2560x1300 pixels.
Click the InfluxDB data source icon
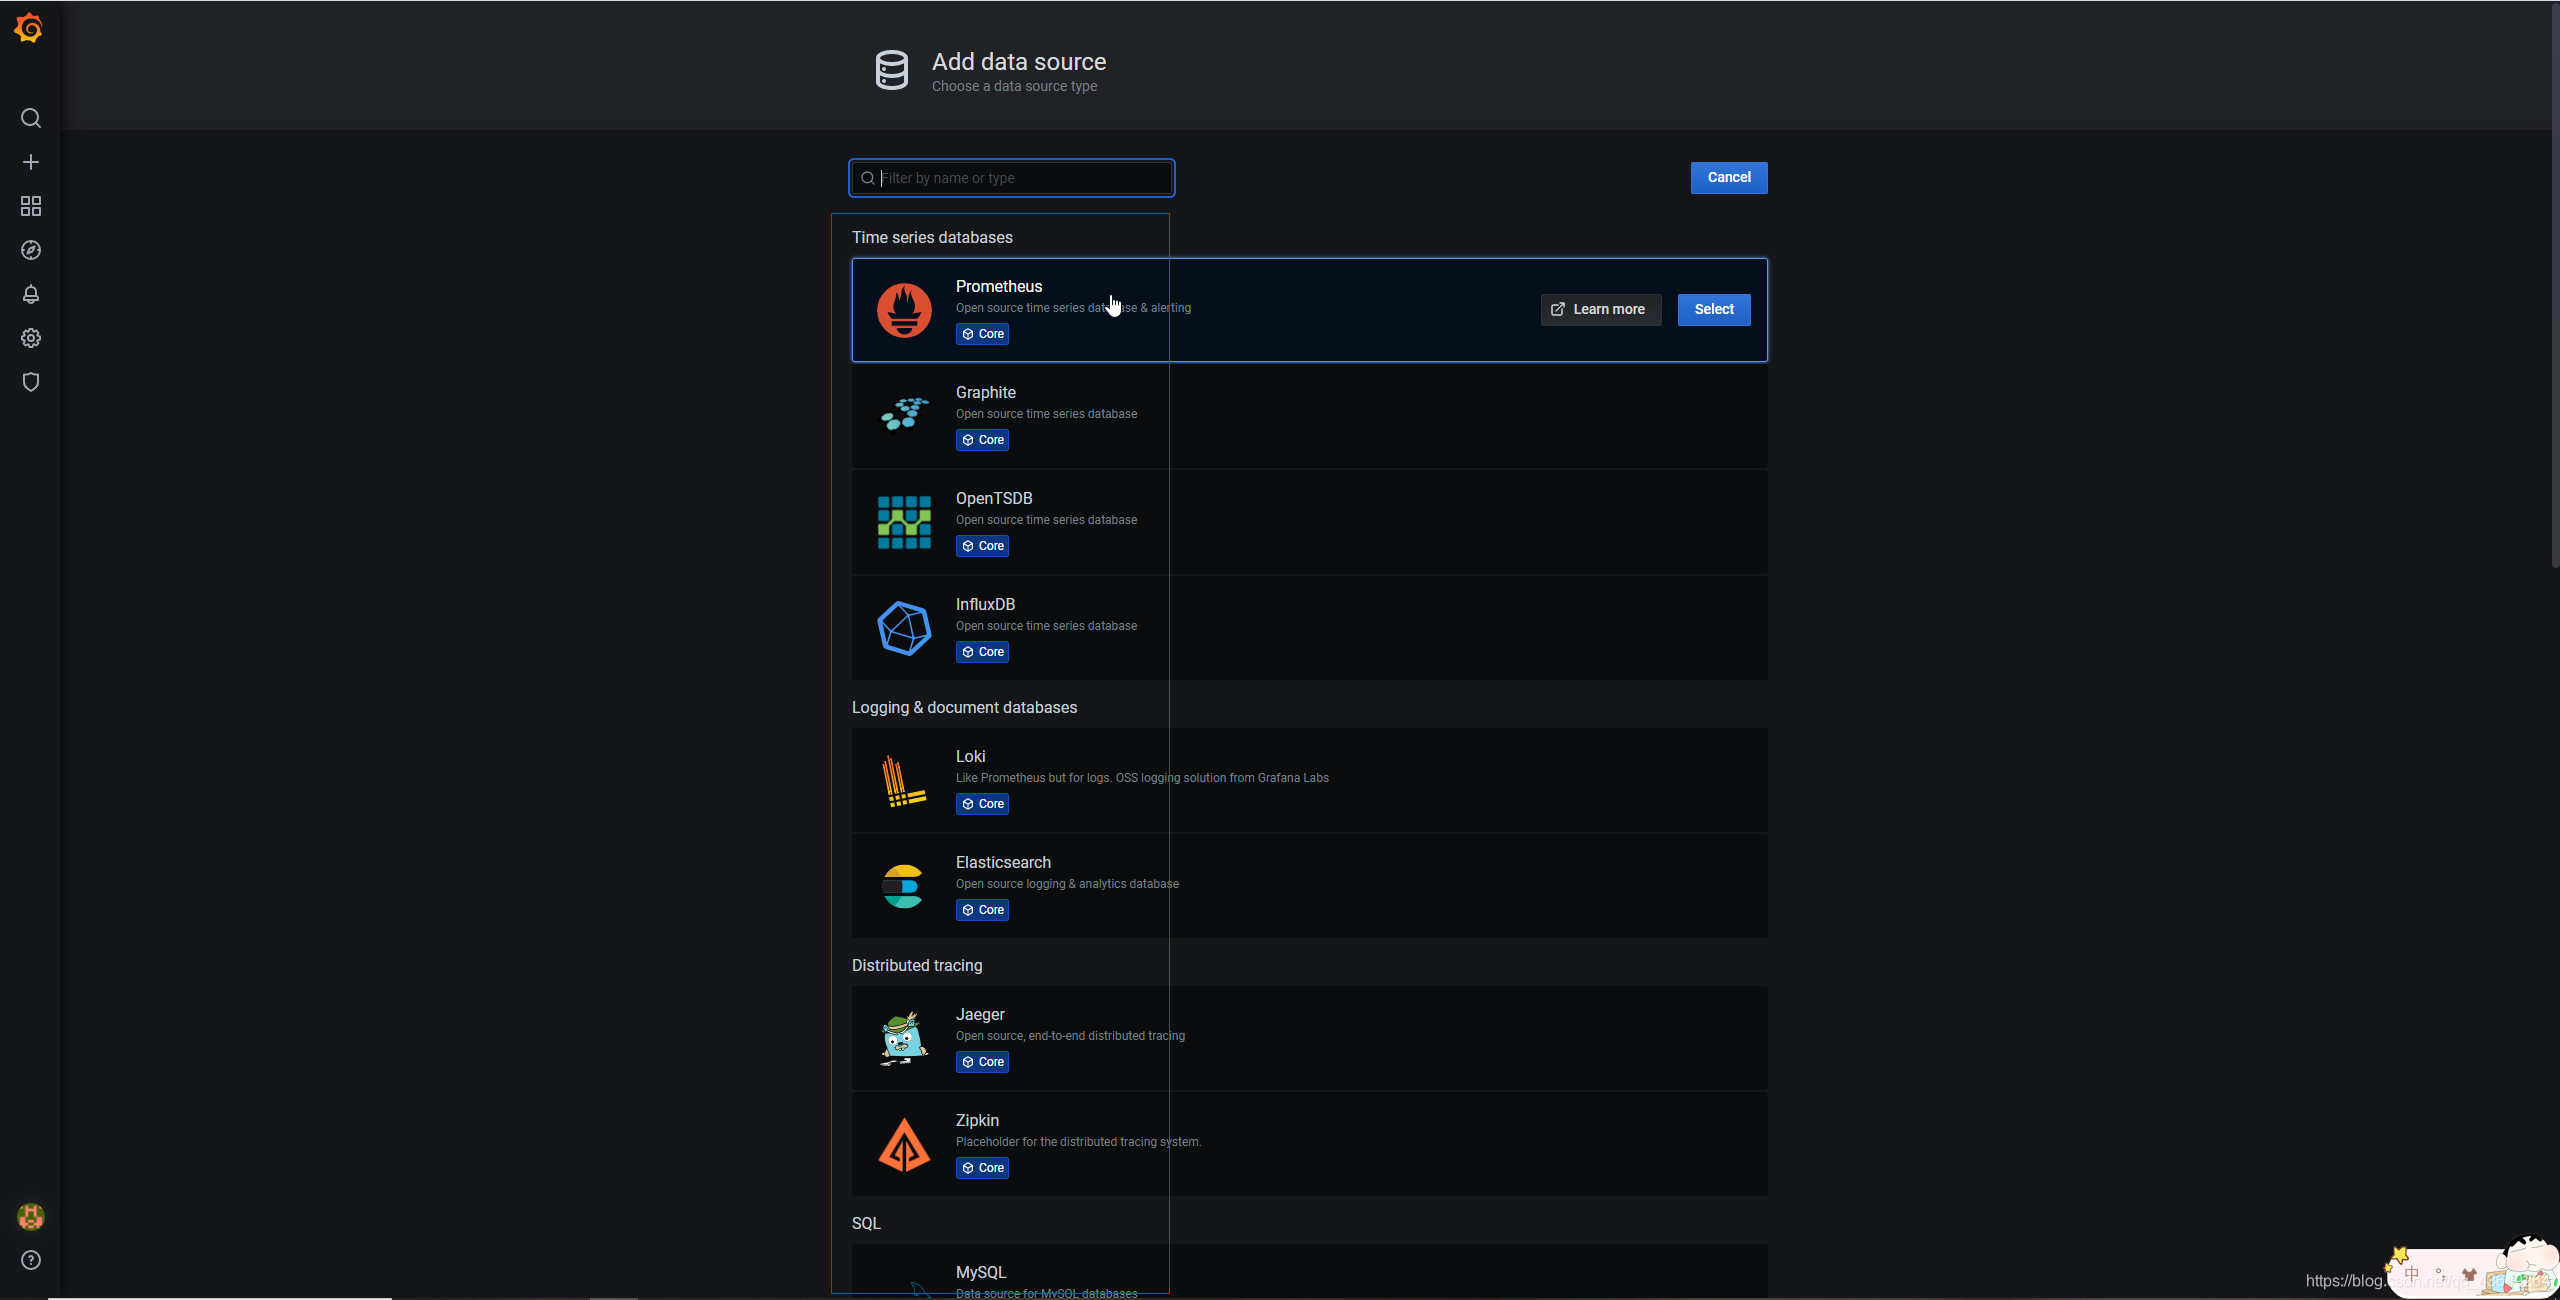coord(900,627)
